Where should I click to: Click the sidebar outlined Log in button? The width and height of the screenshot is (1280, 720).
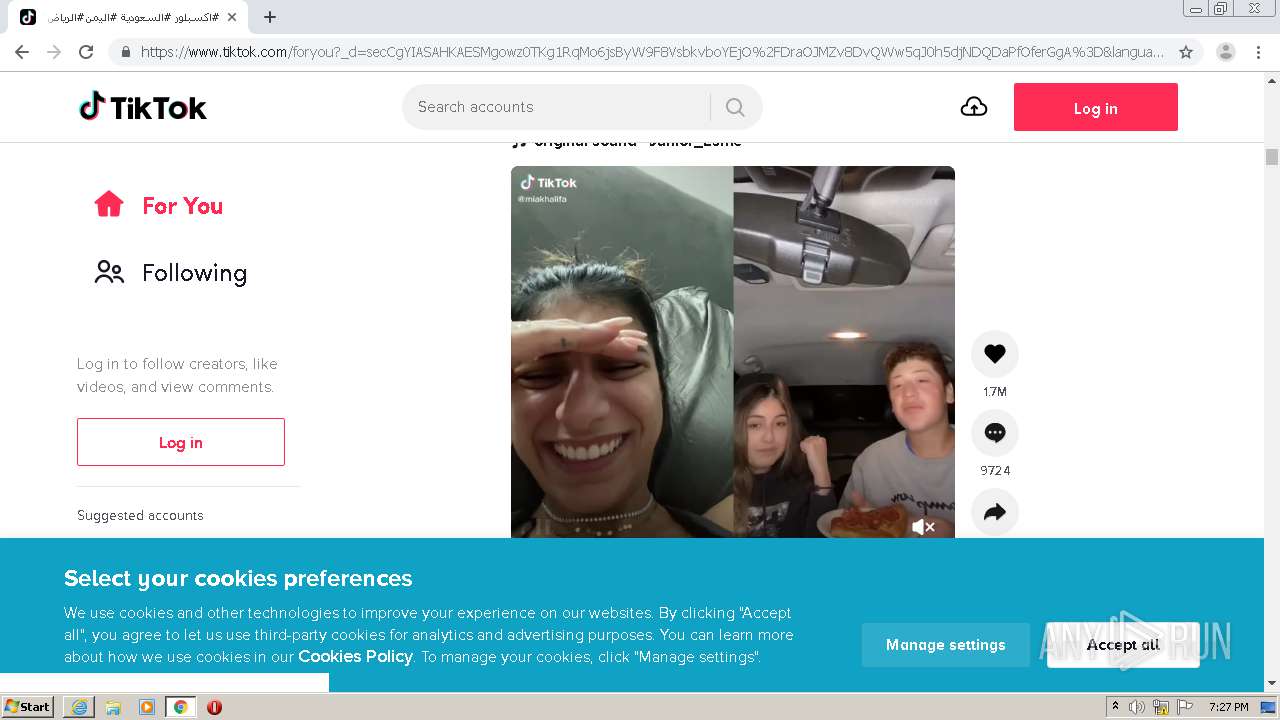(181, 442)
